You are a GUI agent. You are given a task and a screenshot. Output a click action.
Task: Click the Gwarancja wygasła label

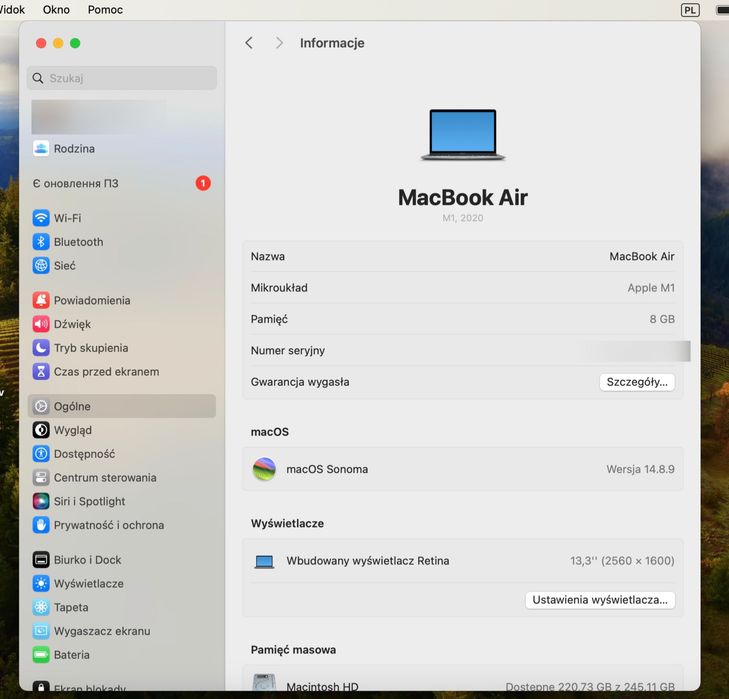pyautogui.click(x=300, y=382)
